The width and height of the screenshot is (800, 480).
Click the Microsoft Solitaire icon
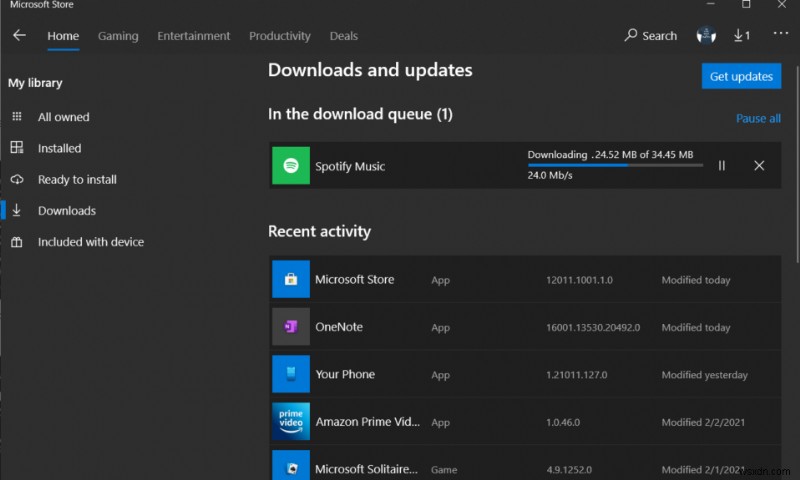pos(291,465)
